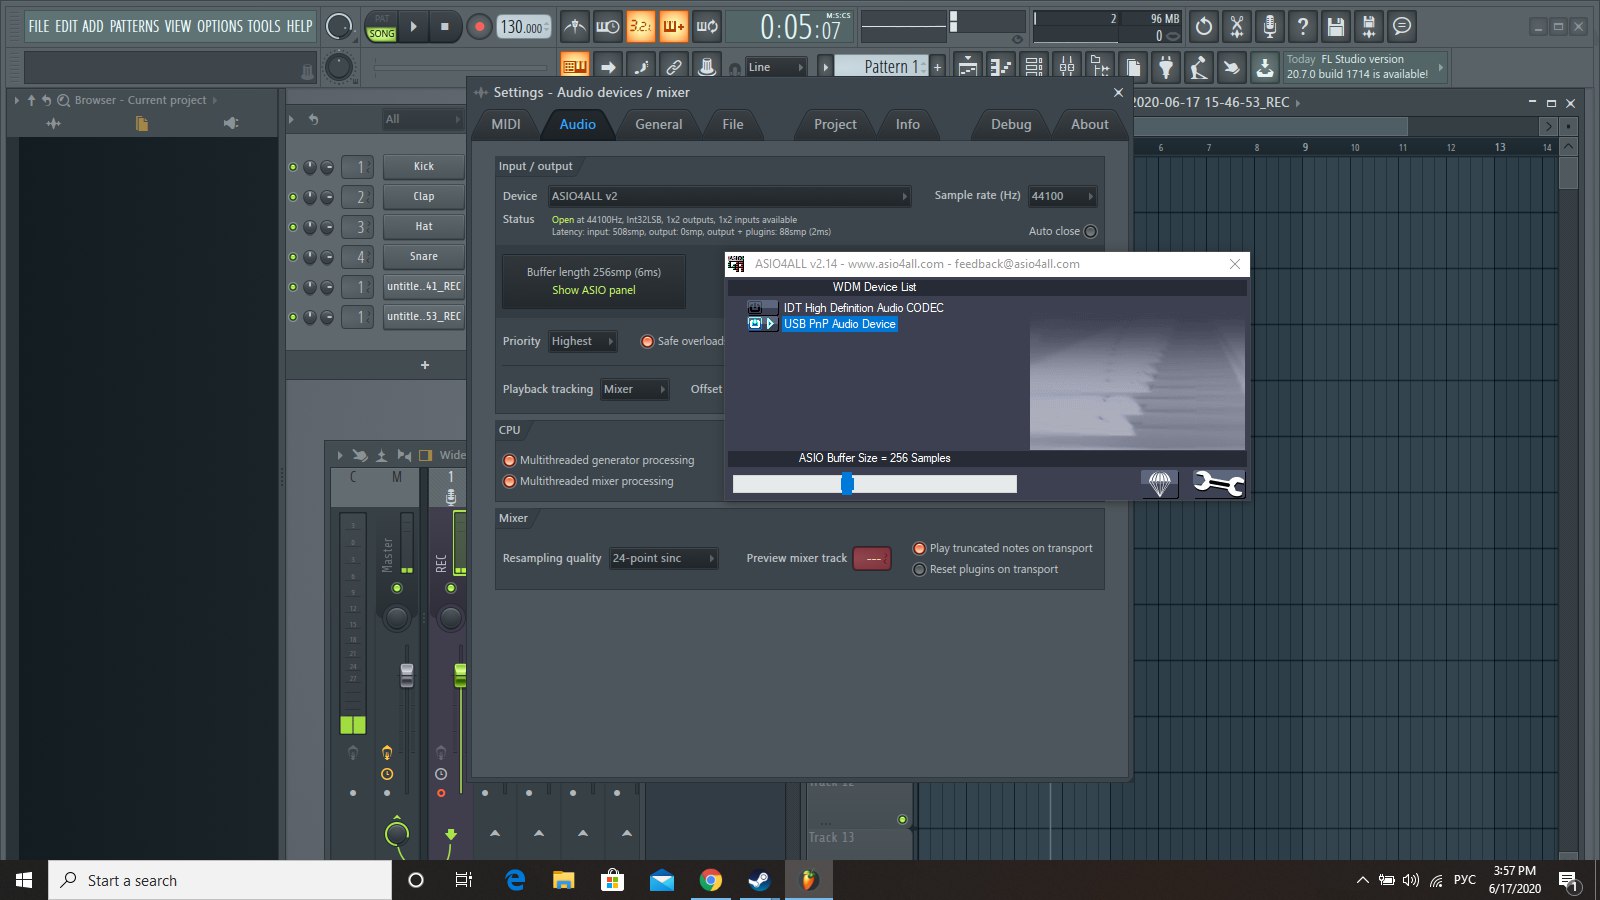
Task: Click the render as audio file icon
Action: point(1369,27)
